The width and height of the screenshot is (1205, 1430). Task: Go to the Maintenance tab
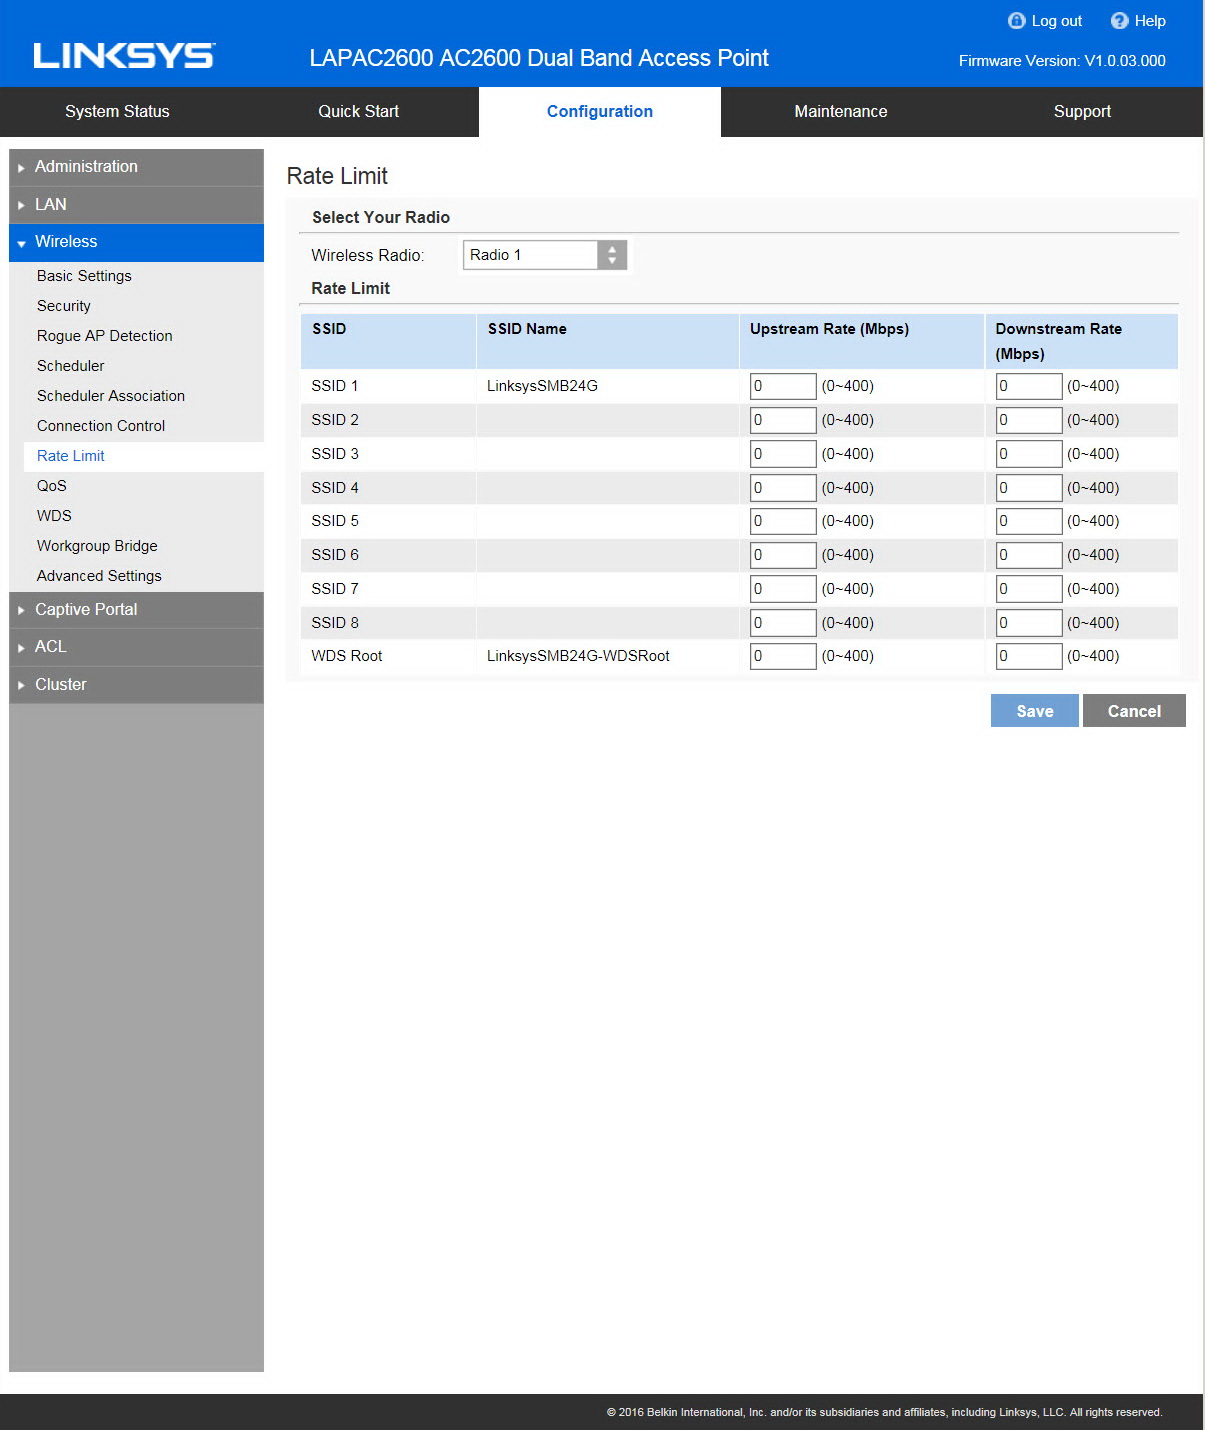tap(841, 112)
